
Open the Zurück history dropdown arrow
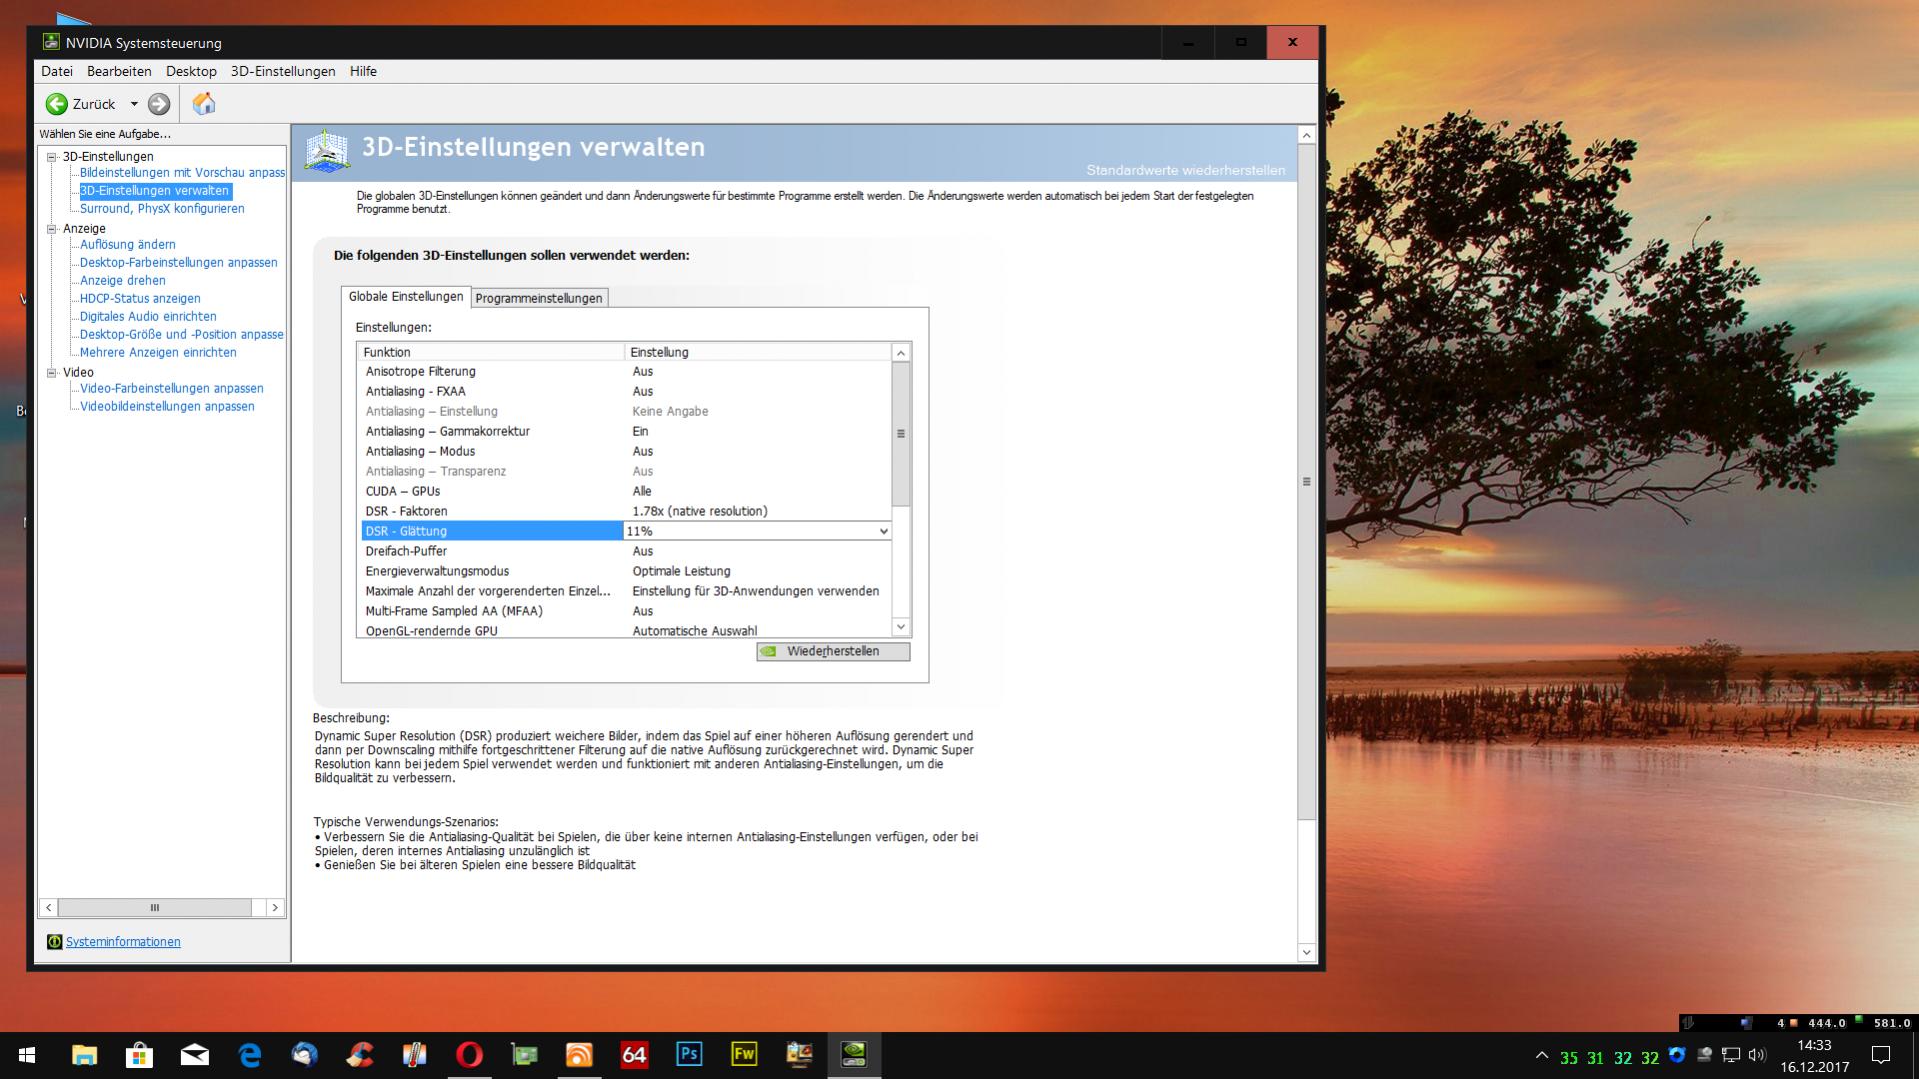click(134, 104)
